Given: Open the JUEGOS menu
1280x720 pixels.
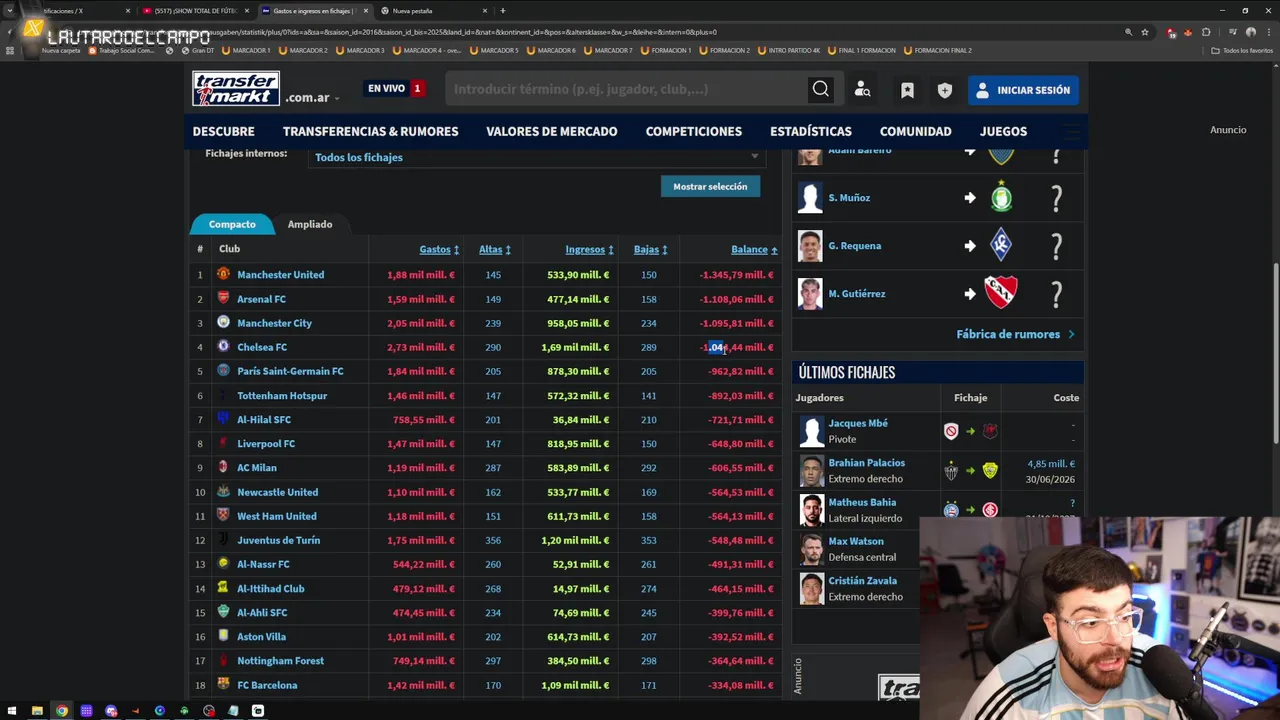Looking at the screenshot, I should click(1003, 131).
